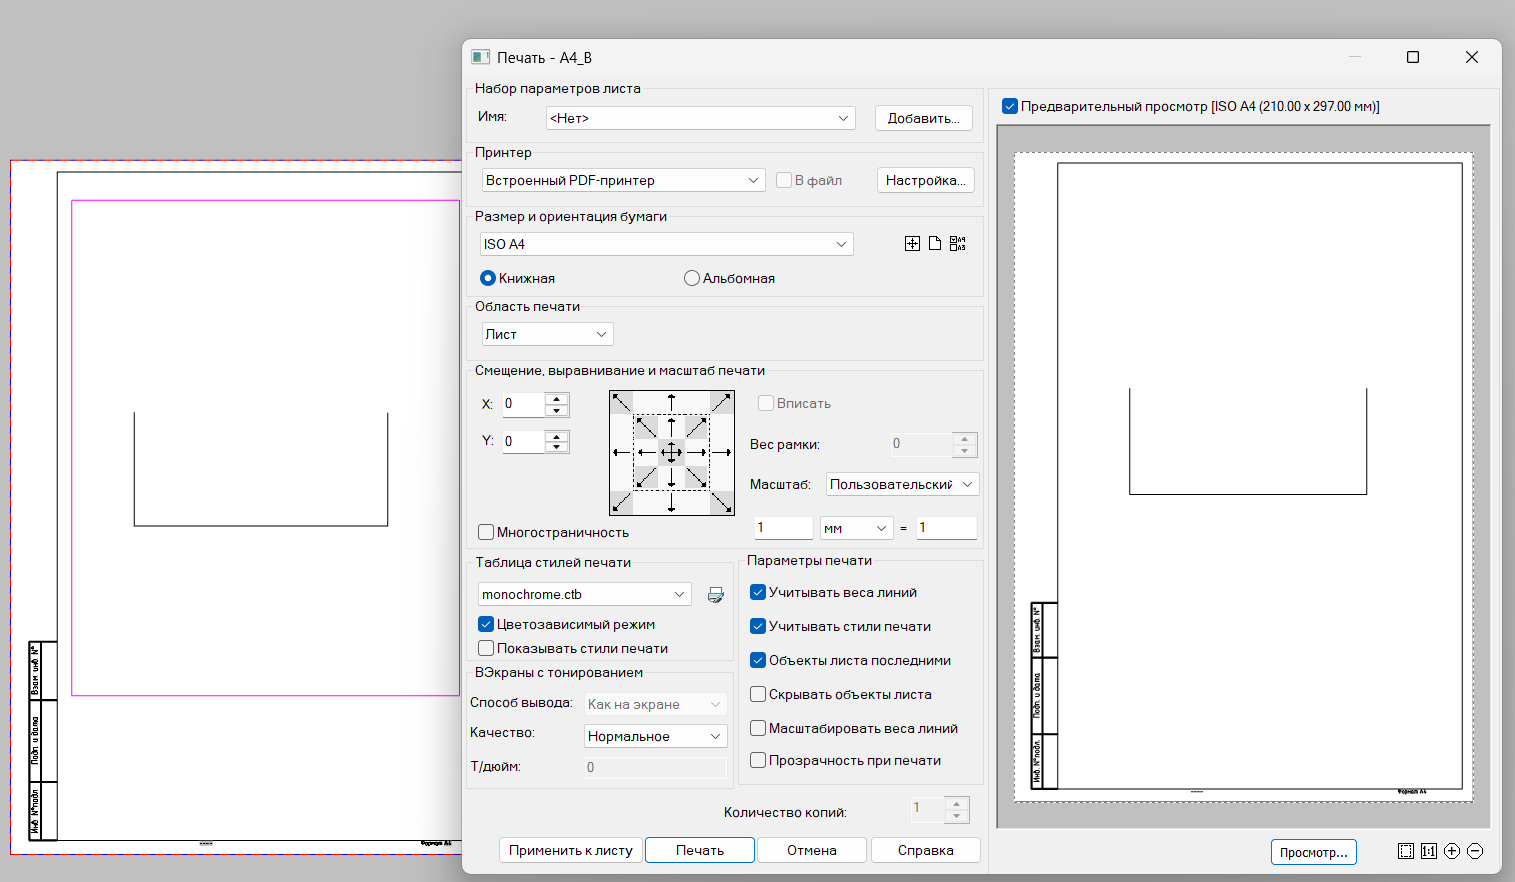Increase the X offset with up arrow

557,398
